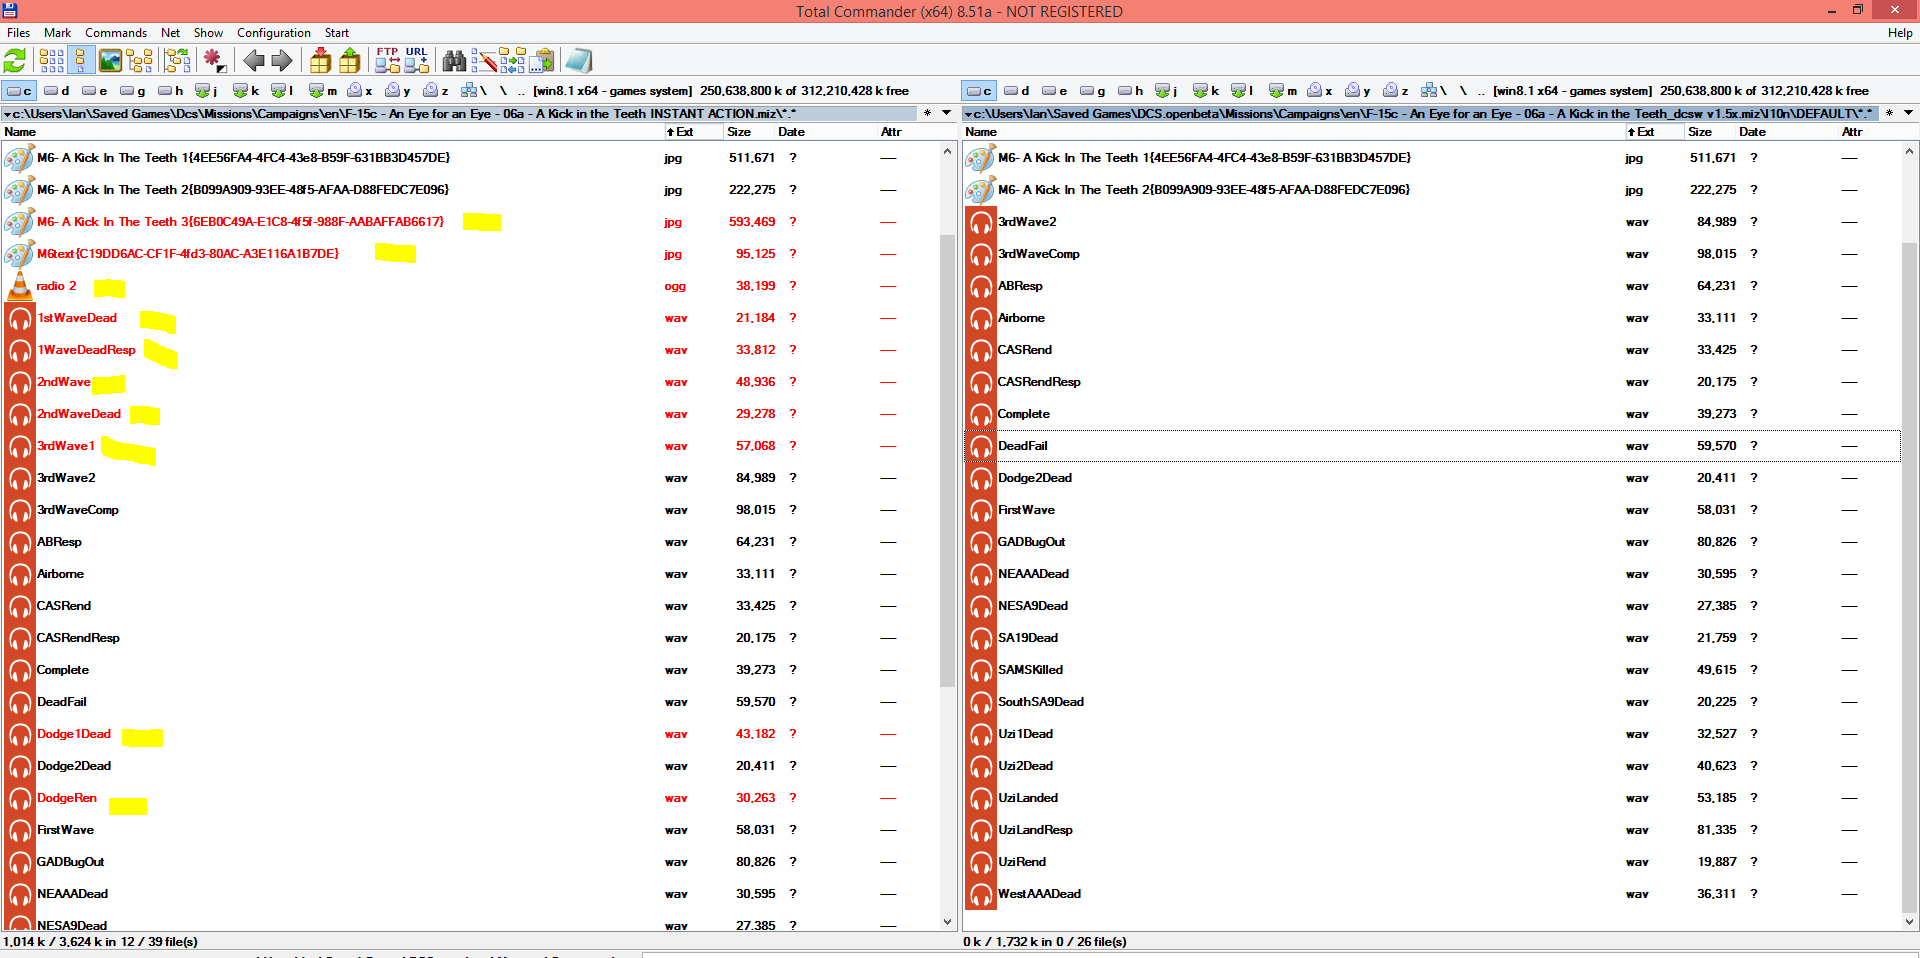Select network drive m in right panel
The image size is (1920, 958).
coord(1283,91)
